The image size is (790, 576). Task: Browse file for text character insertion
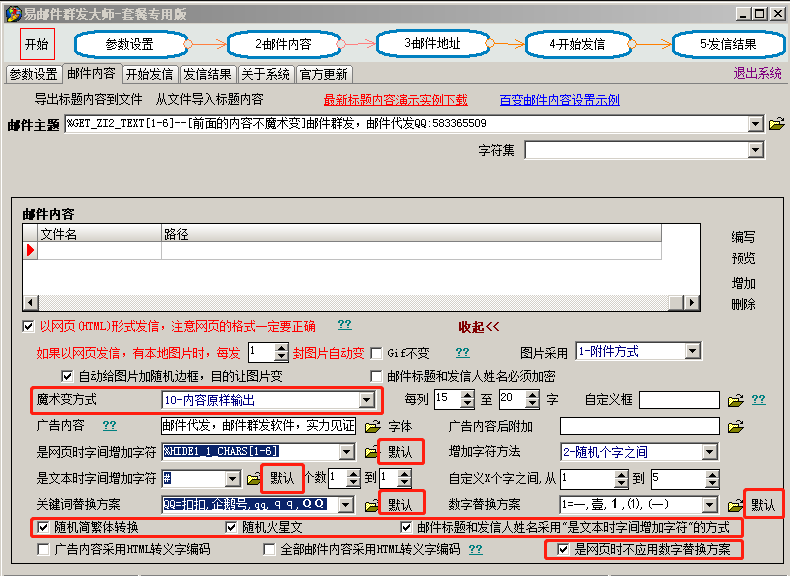pos(253,478)
